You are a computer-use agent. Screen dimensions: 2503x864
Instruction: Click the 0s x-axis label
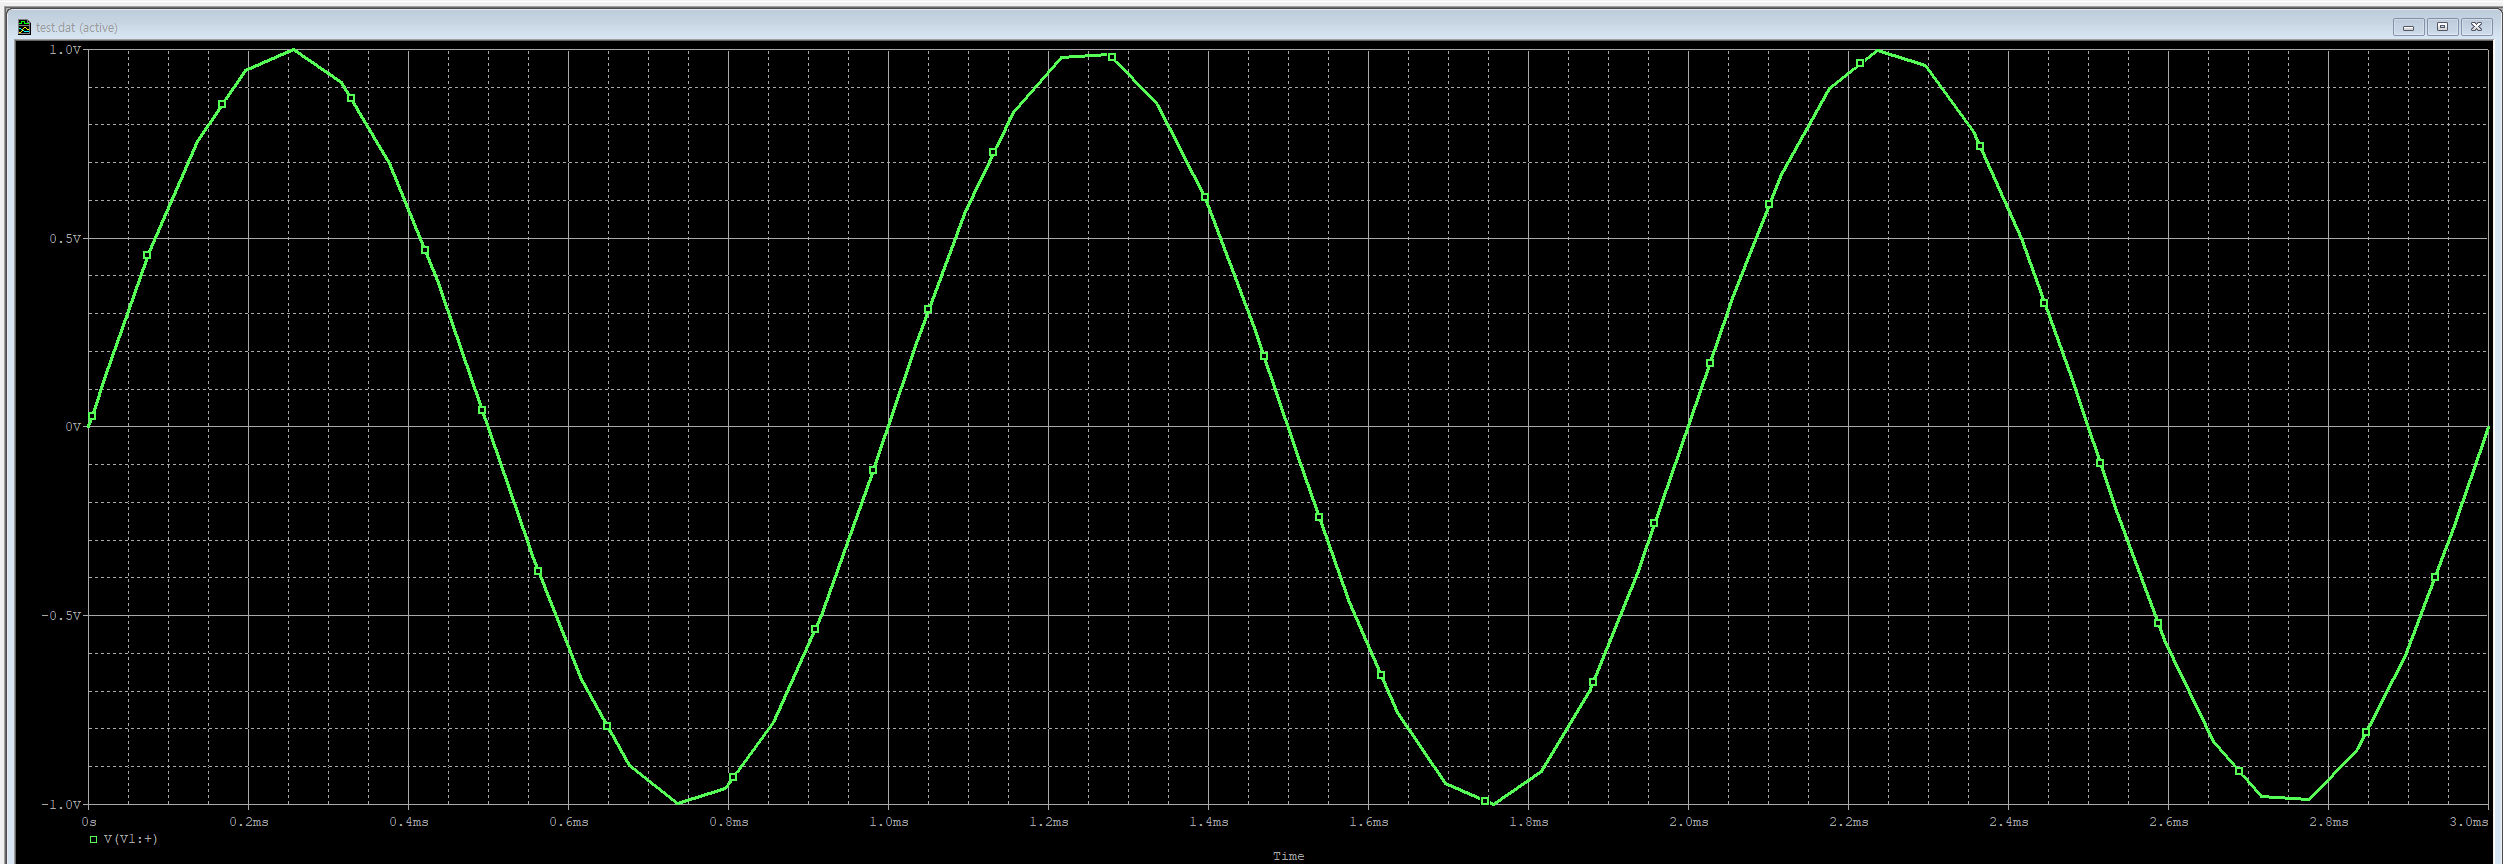(89, 822)
